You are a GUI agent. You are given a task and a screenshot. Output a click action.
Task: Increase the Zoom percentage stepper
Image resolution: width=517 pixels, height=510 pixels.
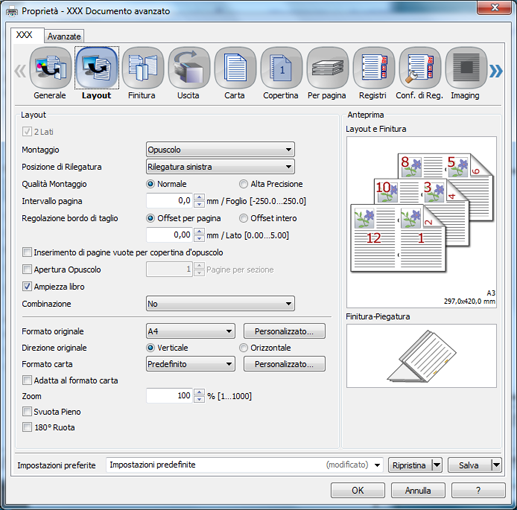pyautogui.click(x=199, y=393)
